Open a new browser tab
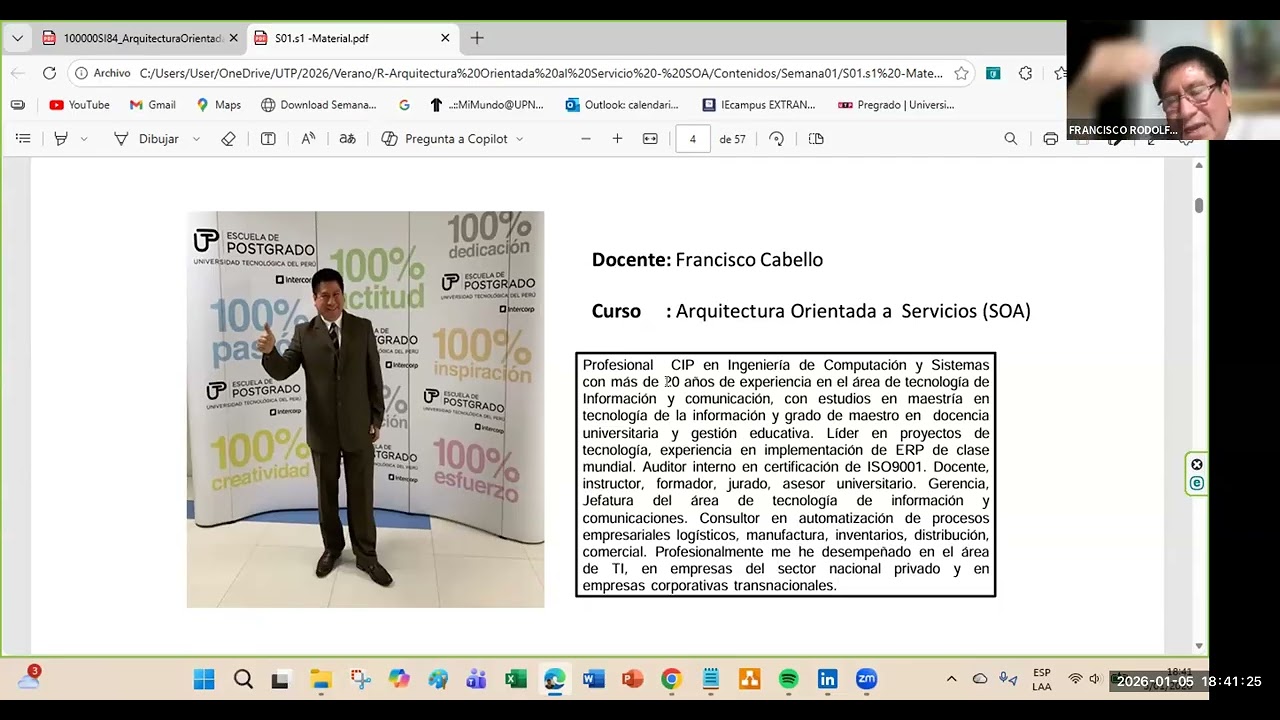1280x720 pixels. point(477,38)
